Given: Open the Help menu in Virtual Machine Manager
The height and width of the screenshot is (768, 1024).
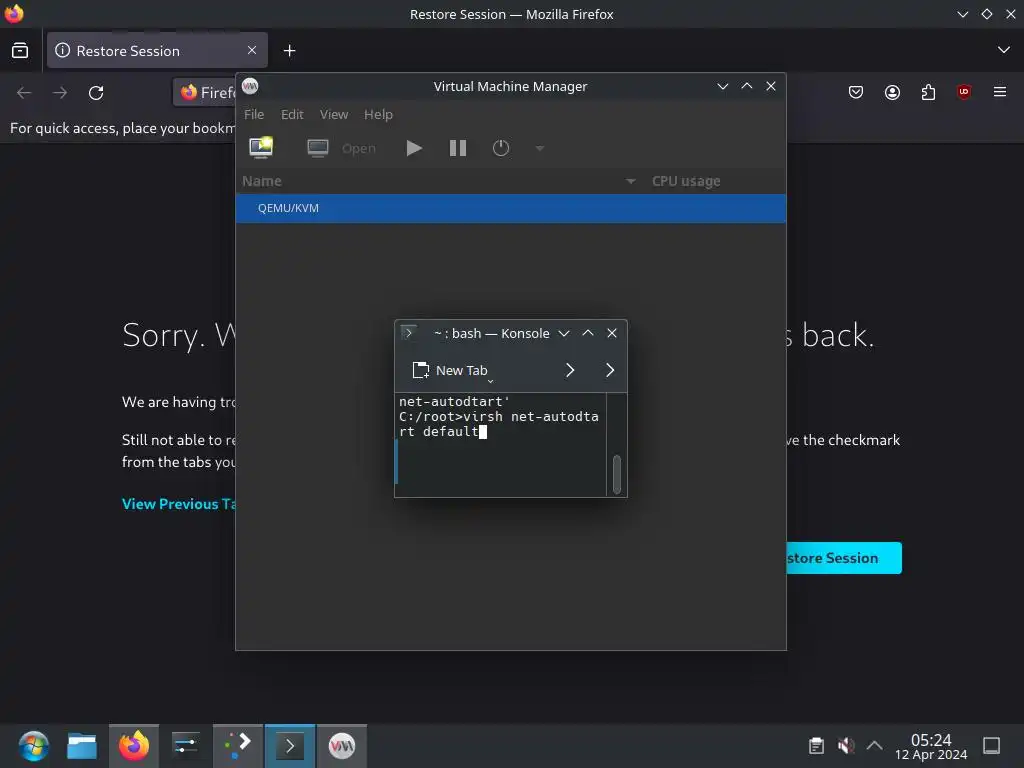Looking at the screenshot, I should point(378,114).
